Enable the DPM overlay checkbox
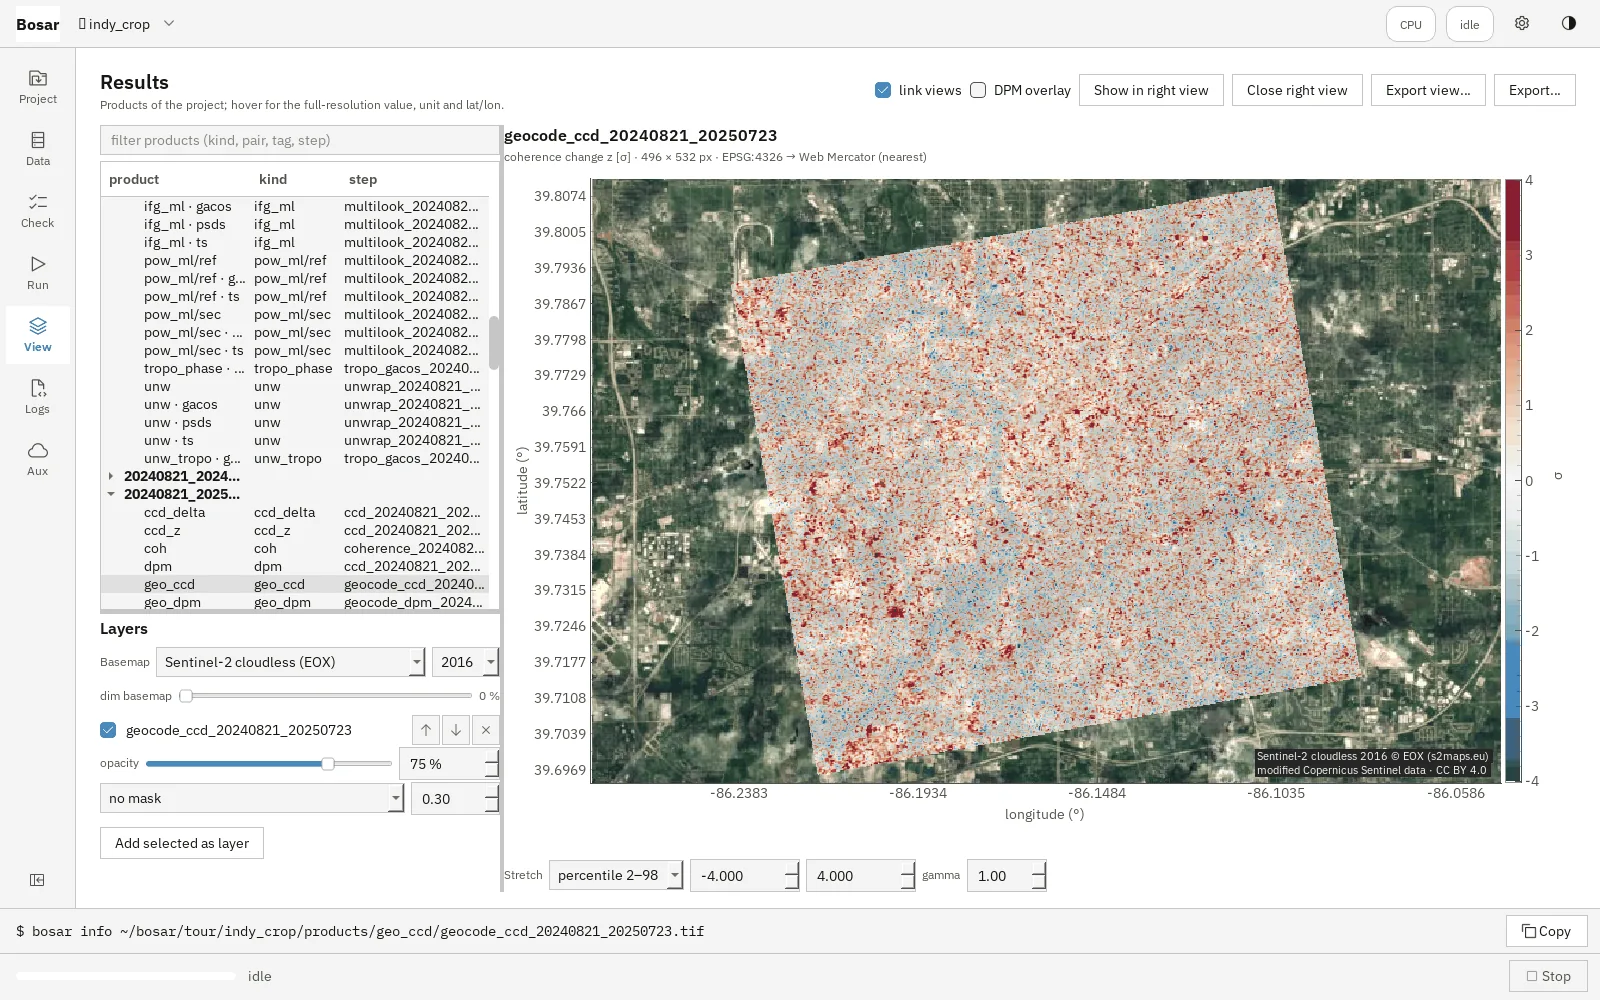 [978, 90]
